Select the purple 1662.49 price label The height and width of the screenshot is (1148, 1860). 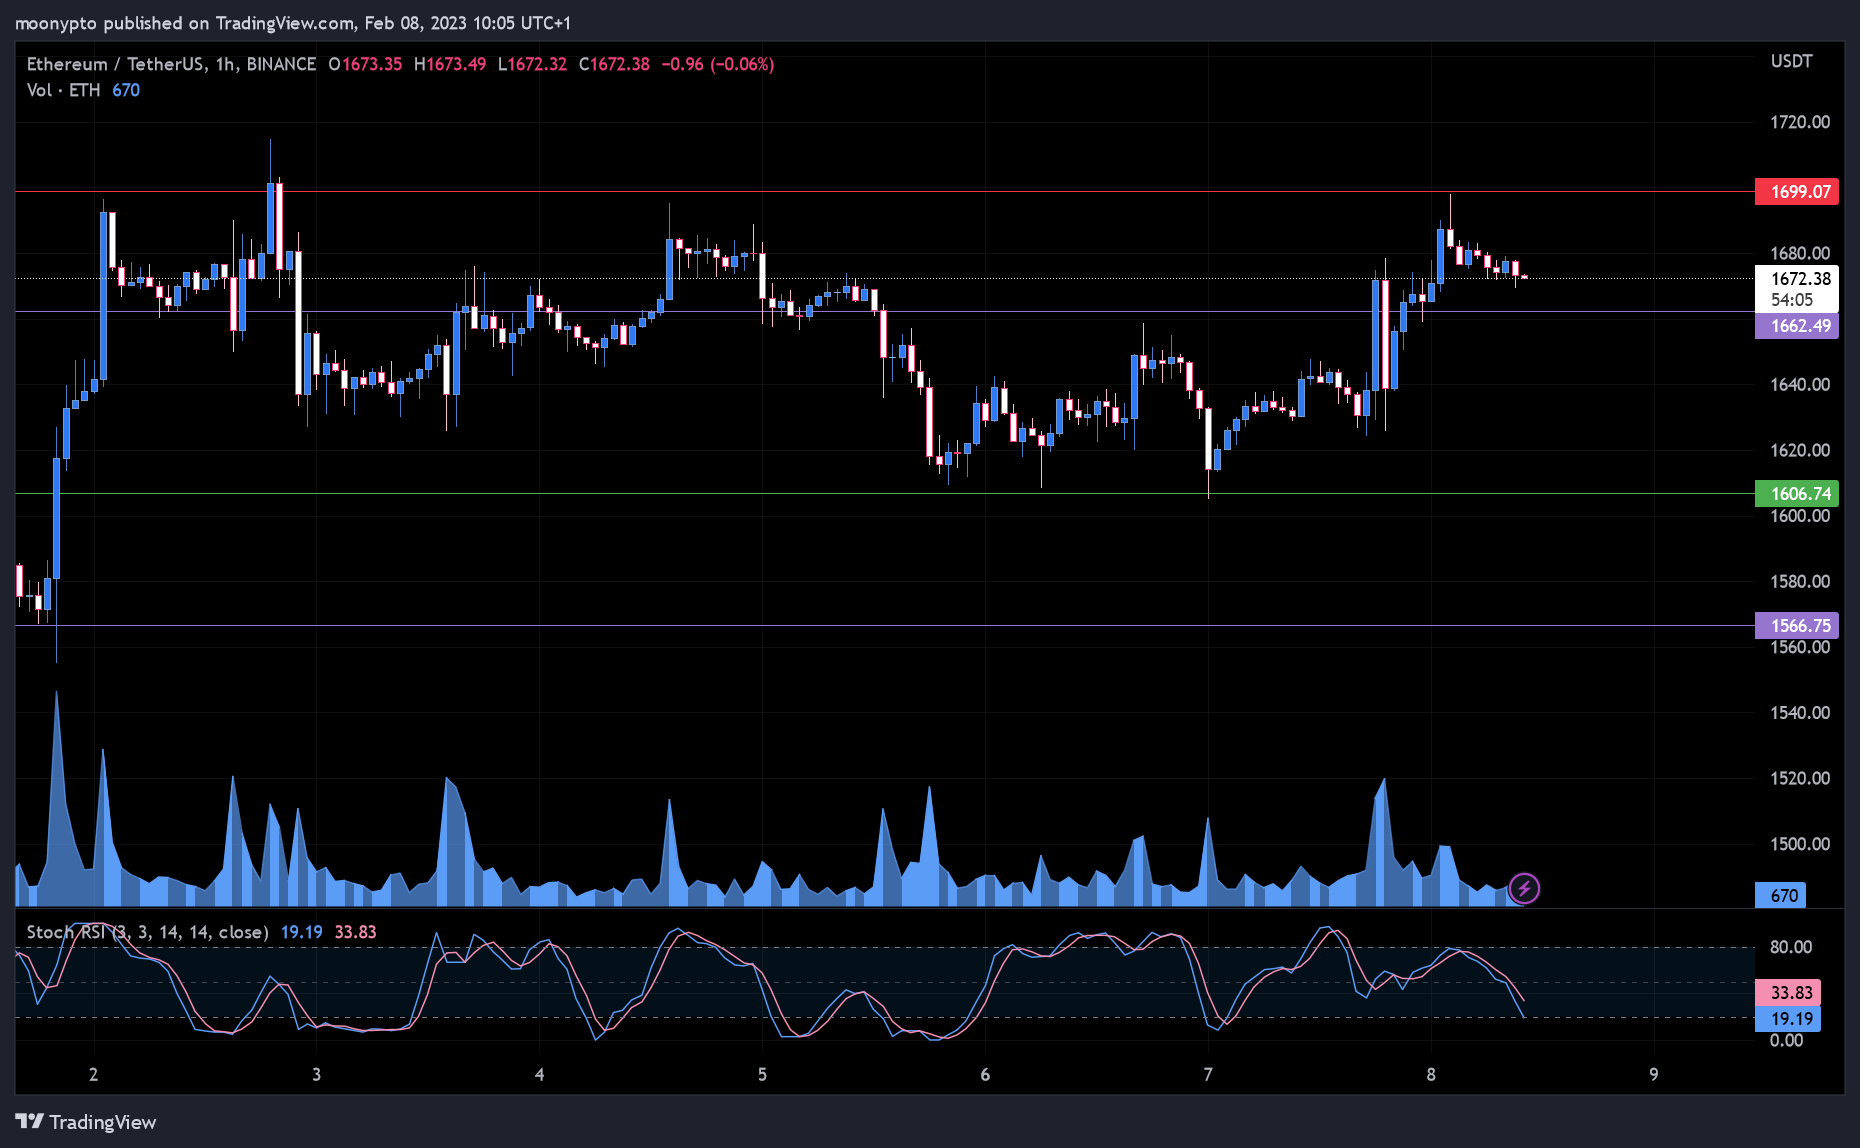[1797, 326]
